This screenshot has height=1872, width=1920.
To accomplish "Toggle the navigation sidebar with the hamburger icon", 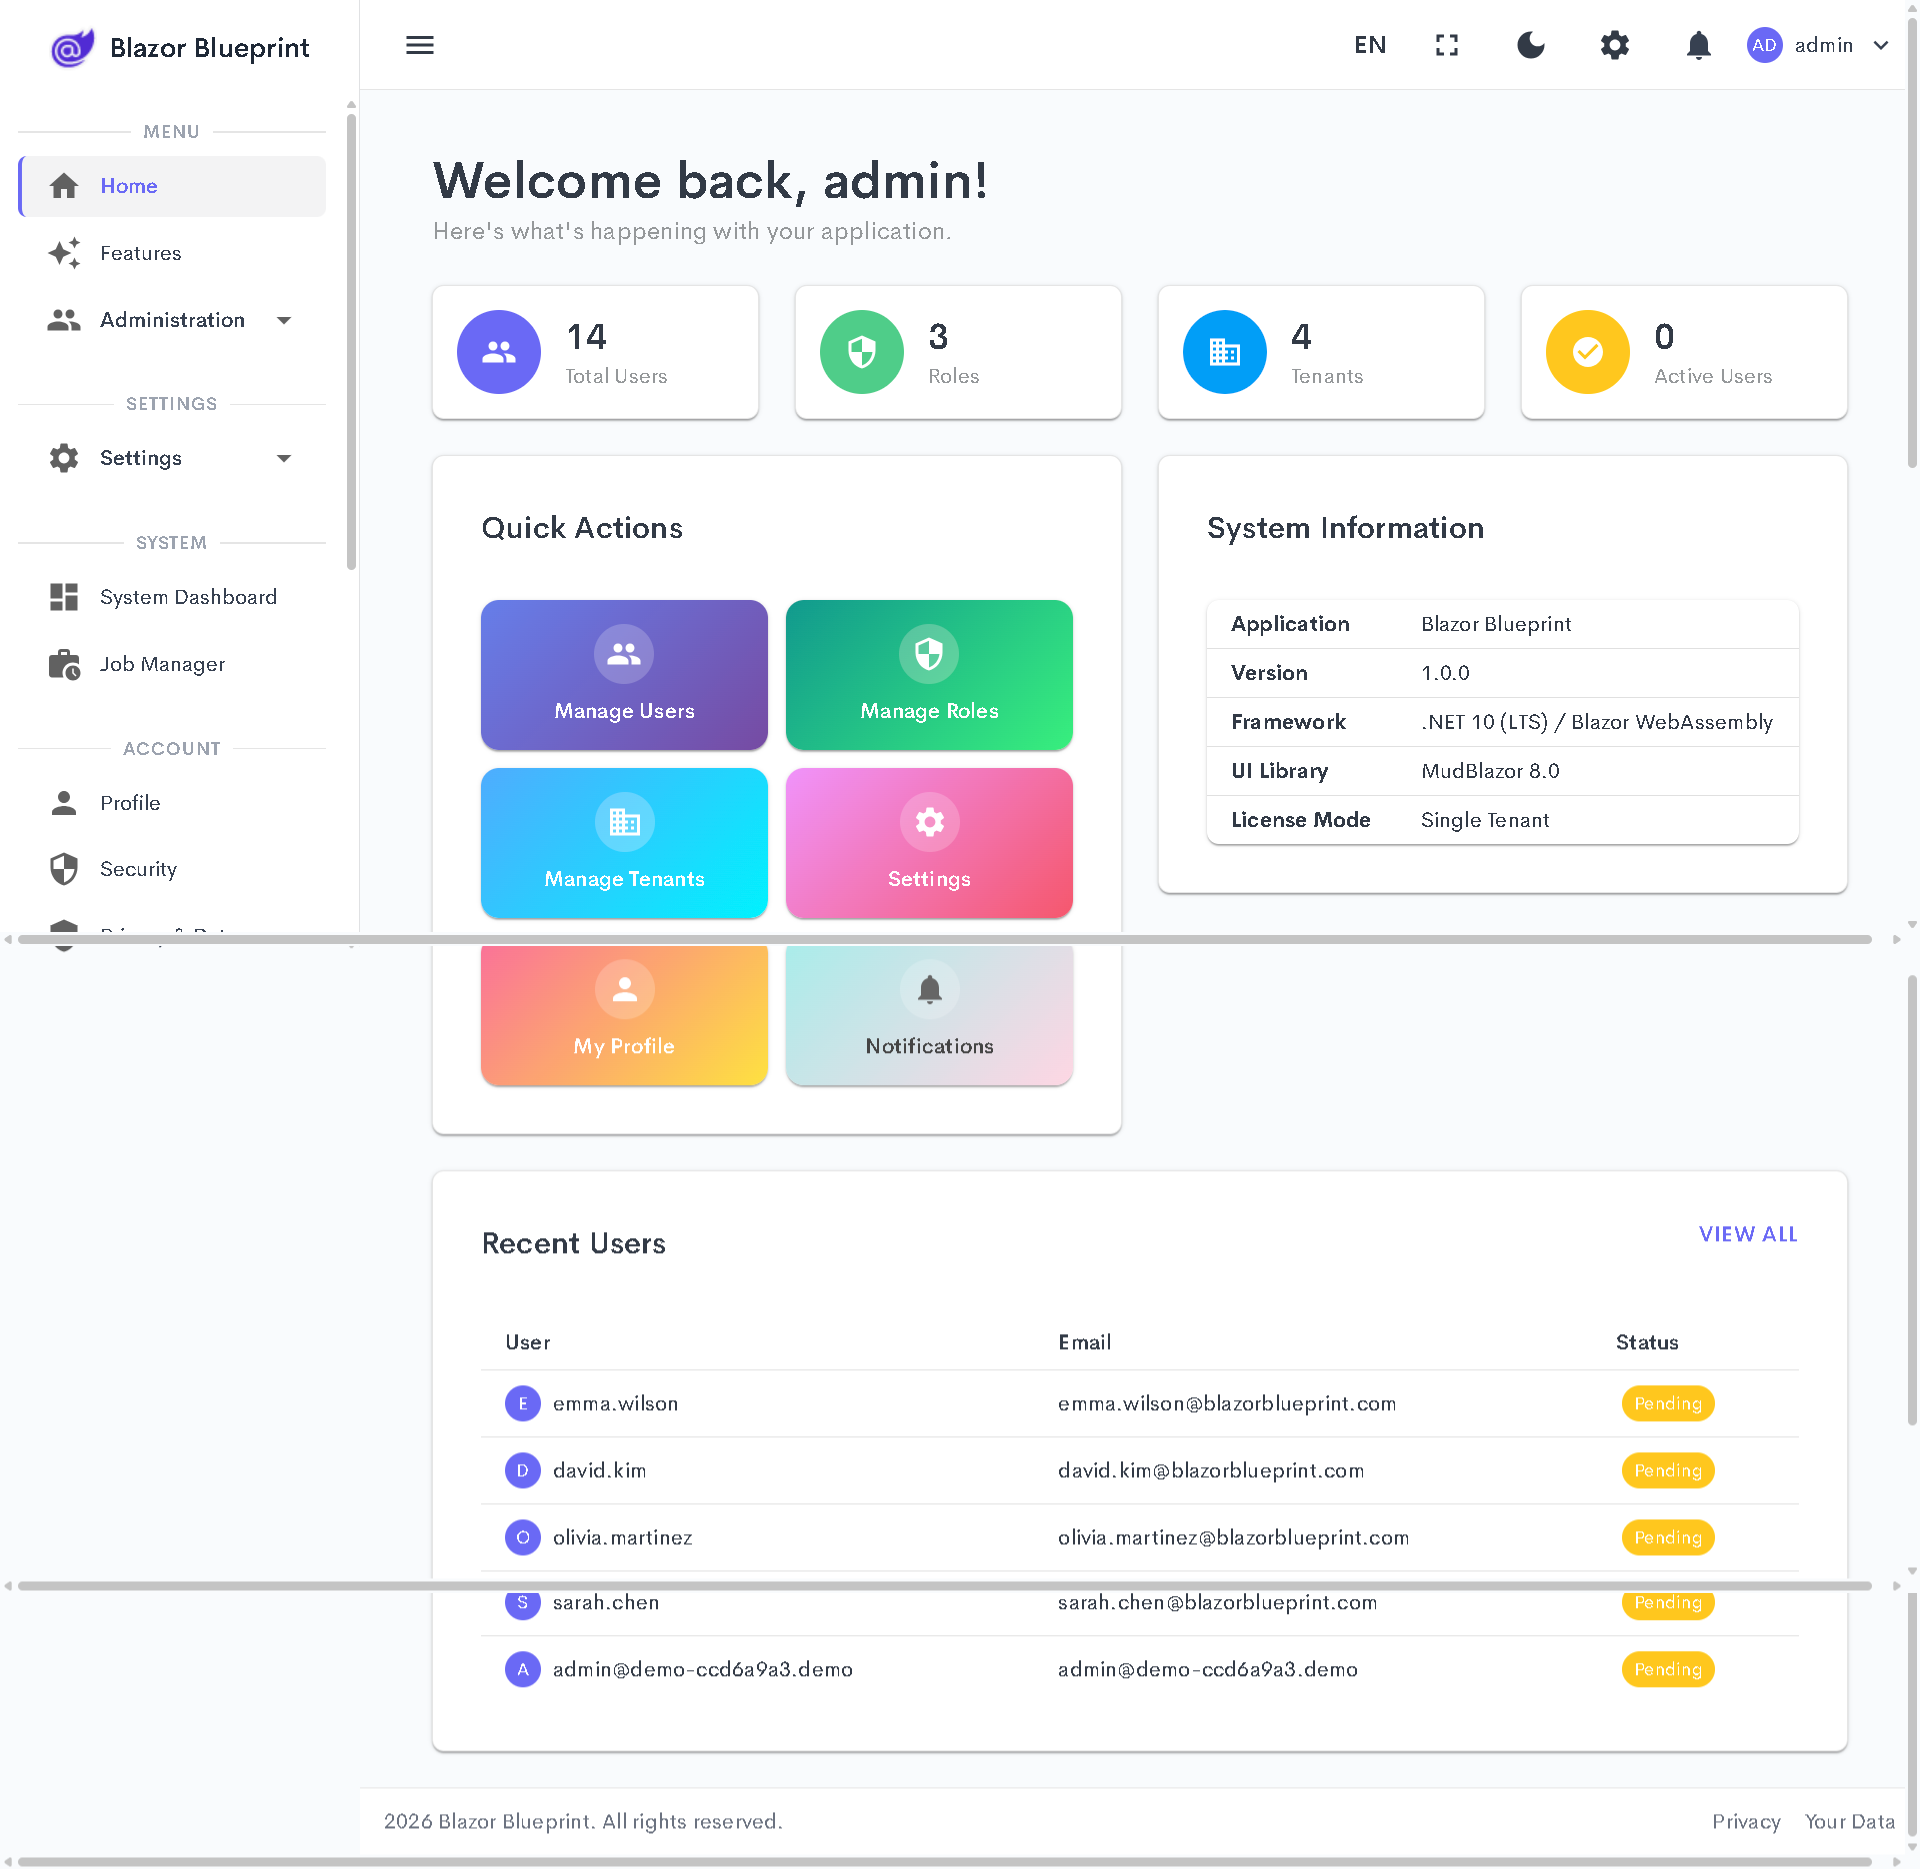I will [x=419, y=45].
